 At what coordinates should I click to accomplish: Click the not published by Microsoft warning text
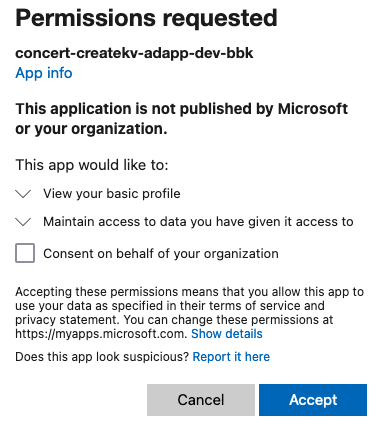(181, 109)
